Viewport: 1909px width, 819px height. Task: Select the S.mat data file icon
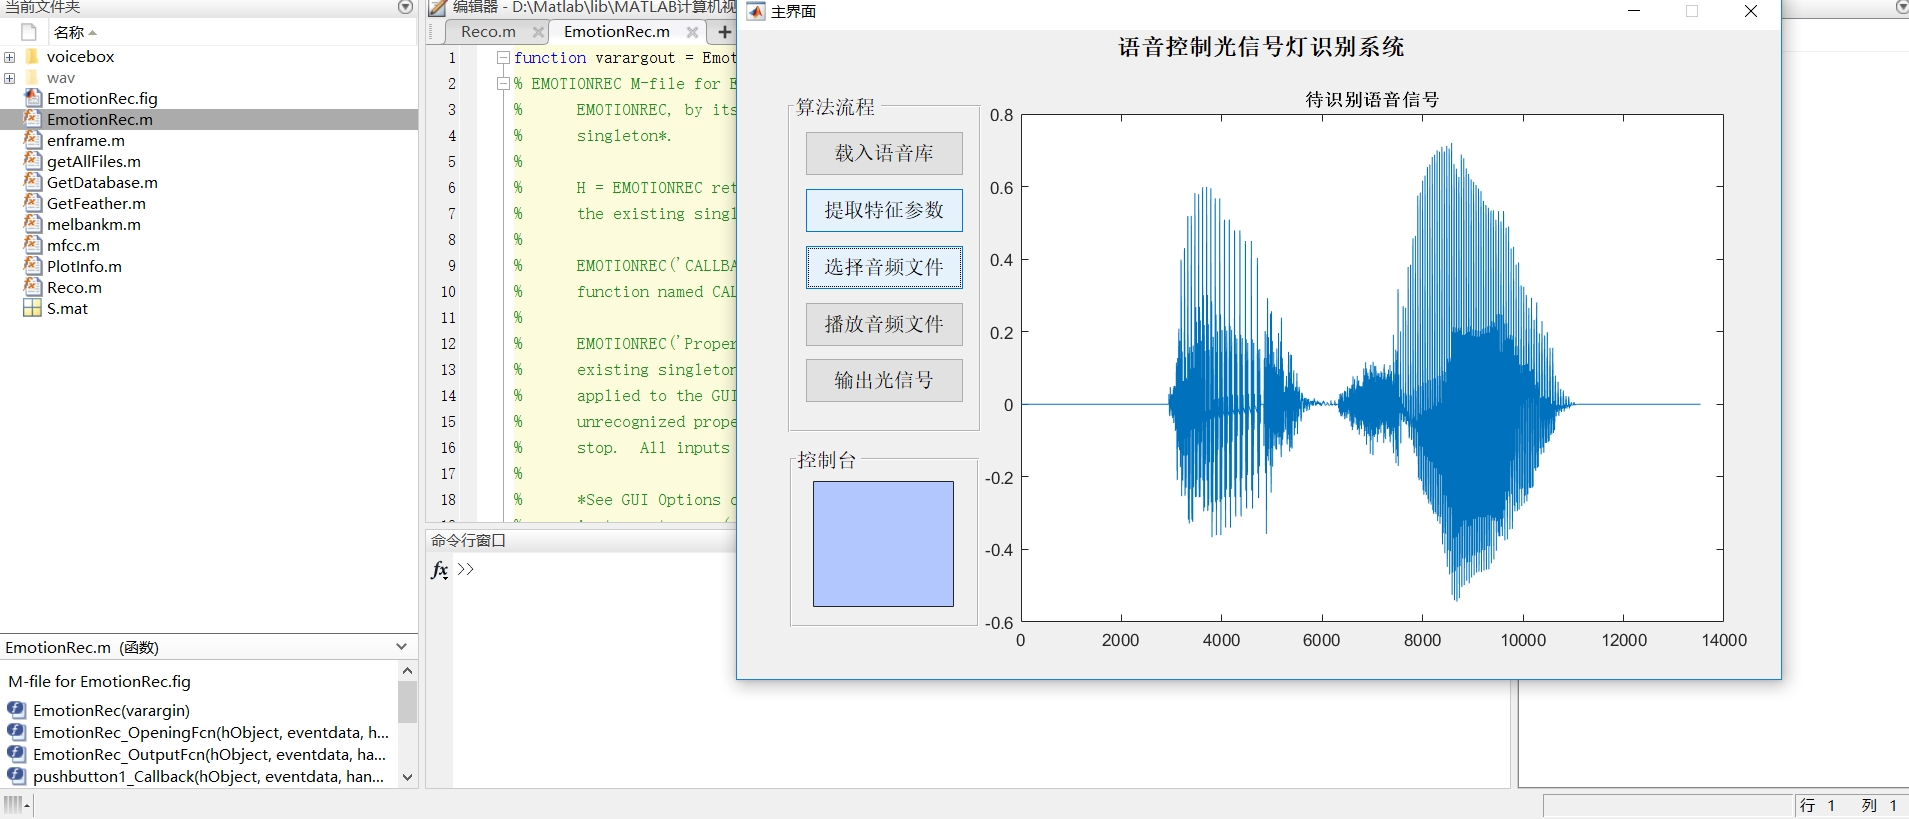coord(33,308)
